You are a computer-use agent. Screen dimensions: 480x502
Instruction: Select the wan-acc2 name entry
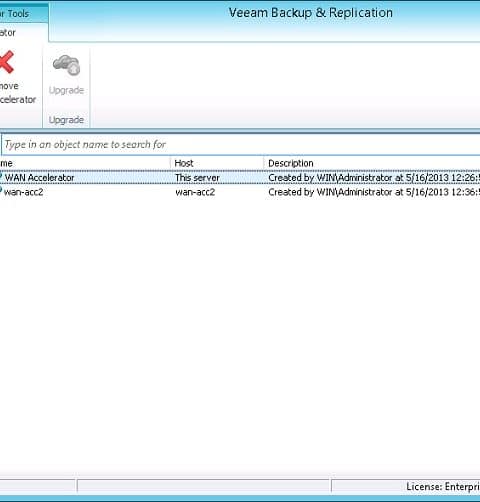23,192
